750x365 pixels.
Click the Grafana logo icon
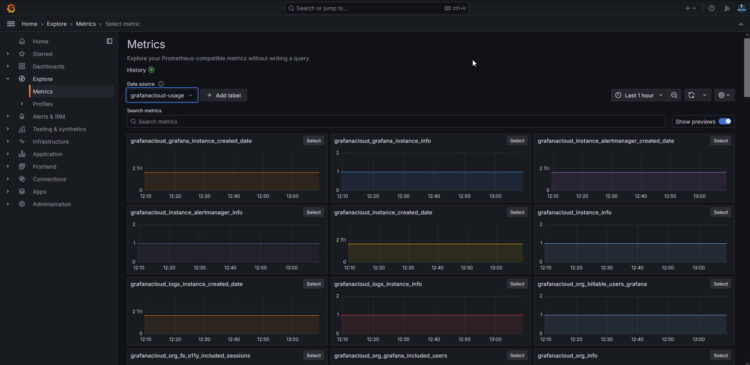11,8
